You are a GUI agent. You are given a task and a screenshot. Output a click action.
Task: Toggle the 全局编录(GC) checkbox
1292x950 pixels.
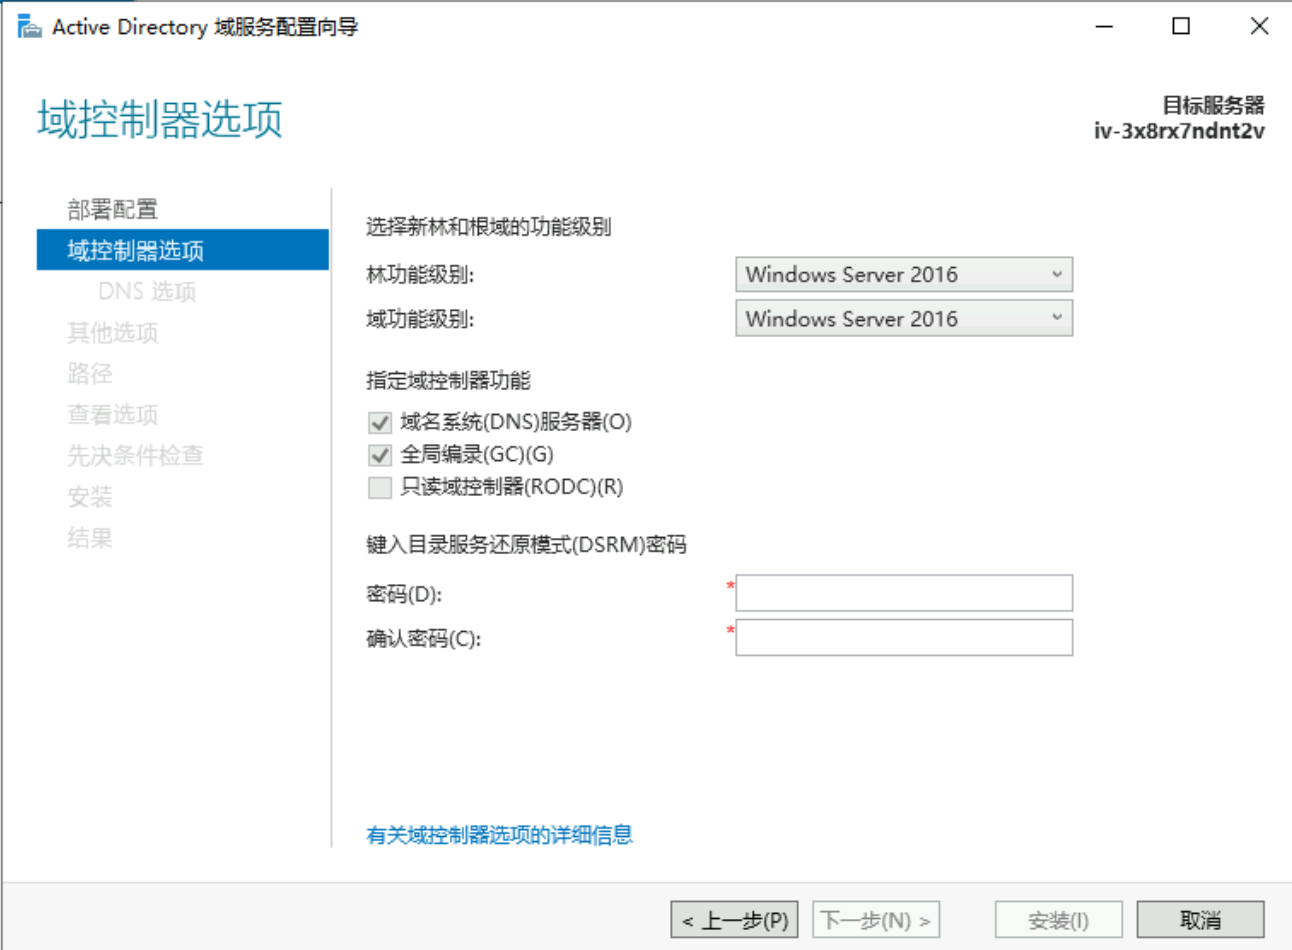[x=380, y=455]
